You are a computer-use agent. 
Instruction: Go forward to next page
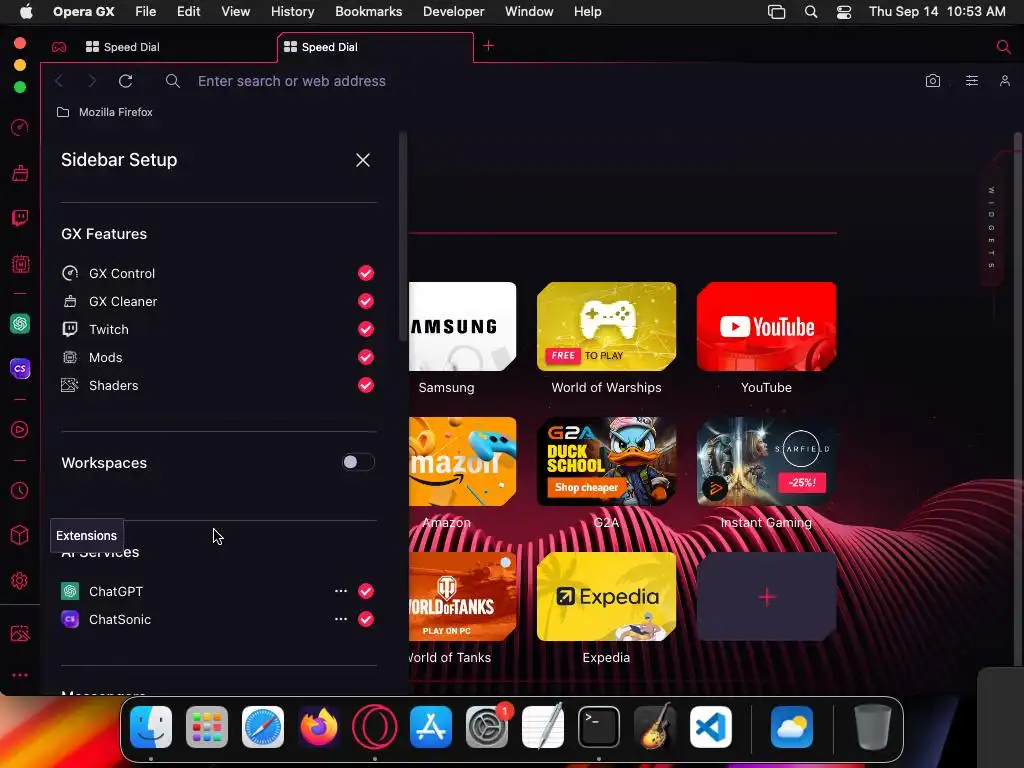coord(92,81)
